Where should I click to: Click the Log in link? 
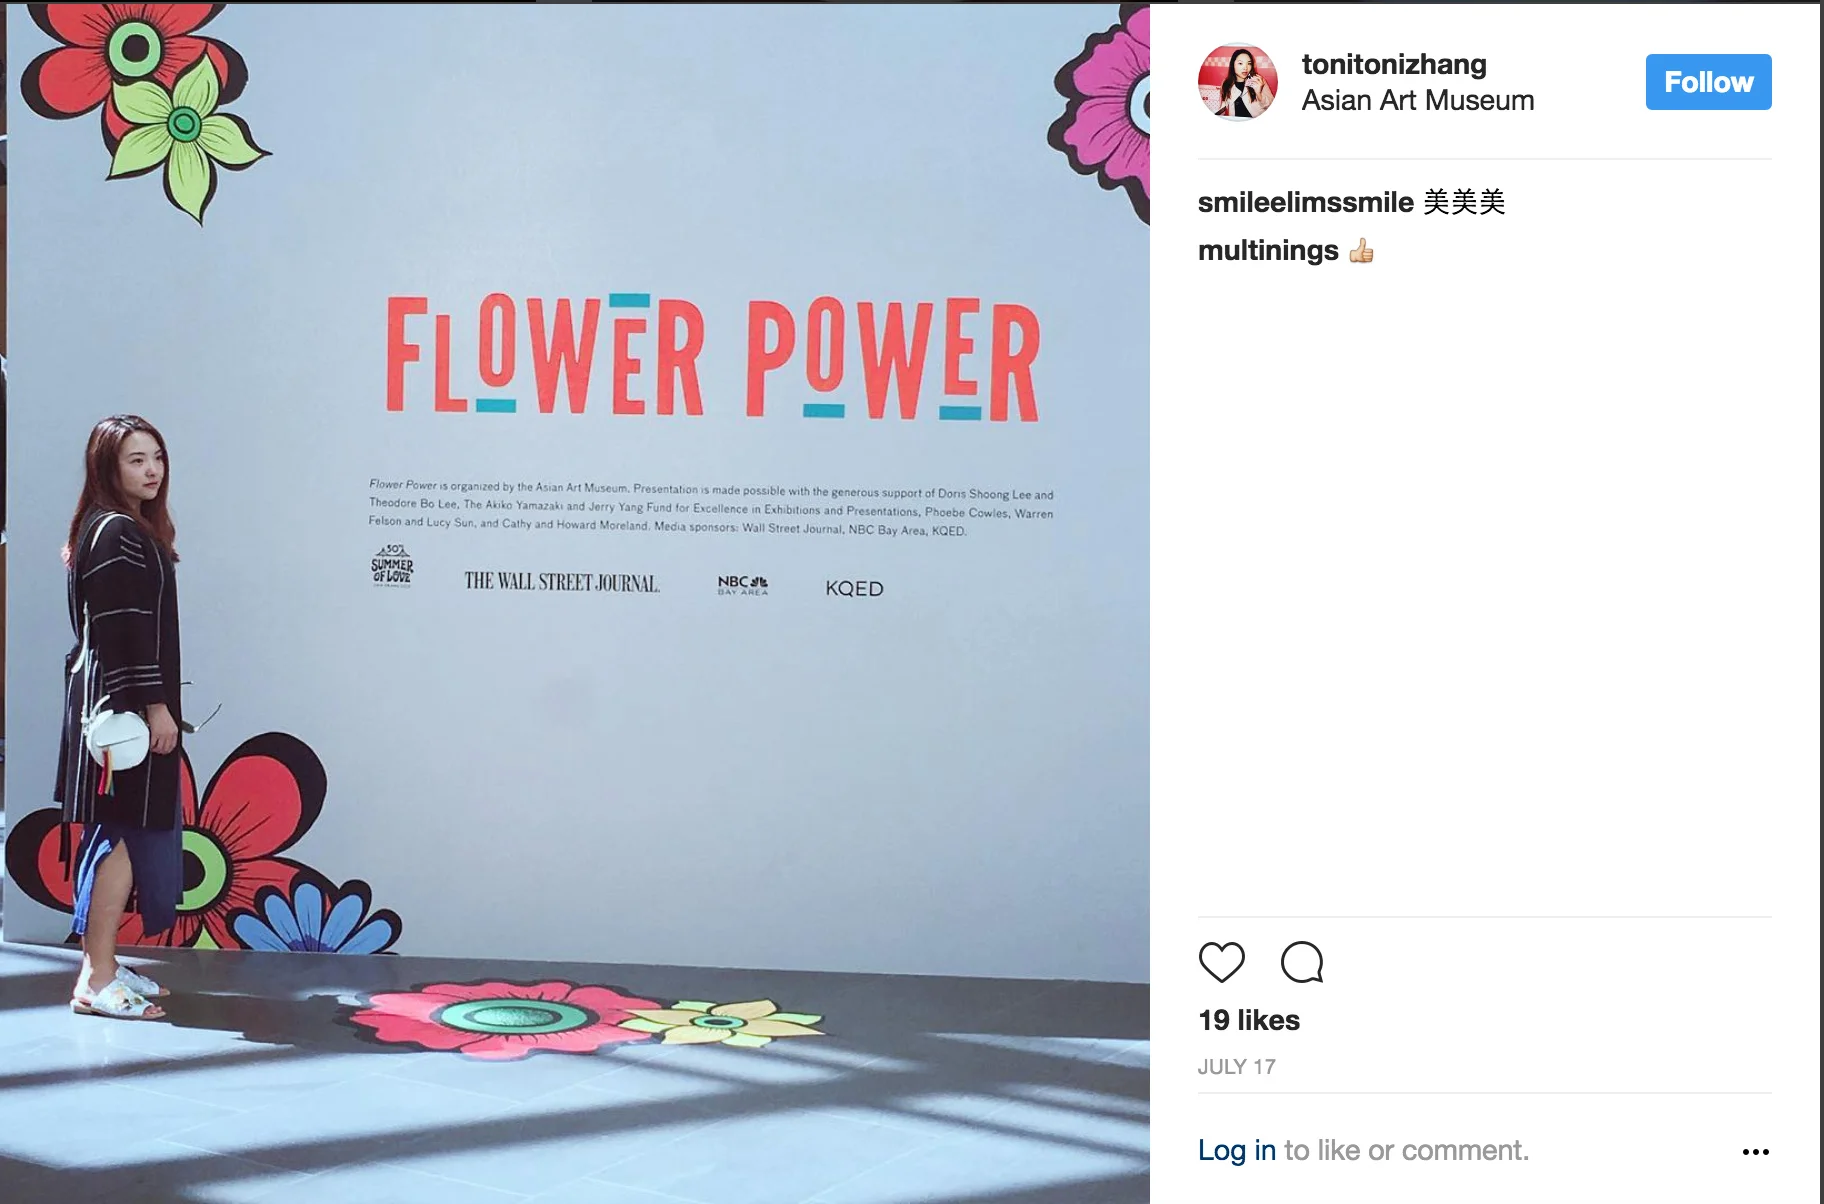coord(1237,1150)
